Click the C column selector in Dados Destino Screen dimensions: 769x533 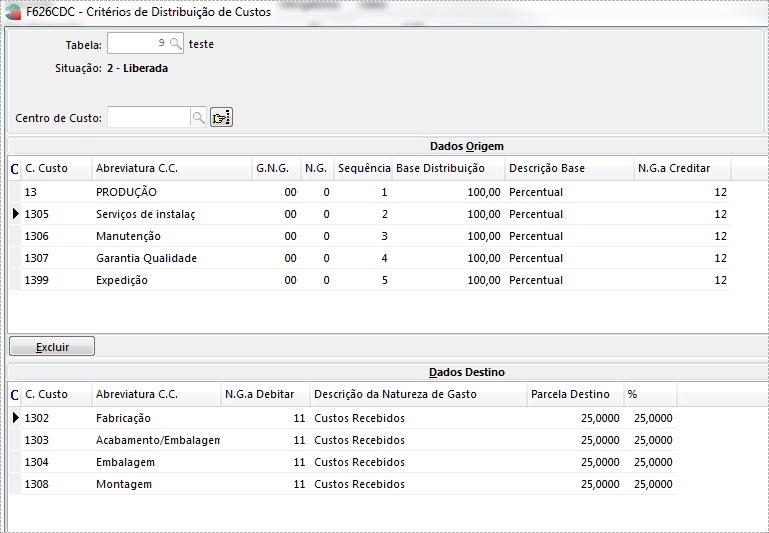click(x=14, y=395)
